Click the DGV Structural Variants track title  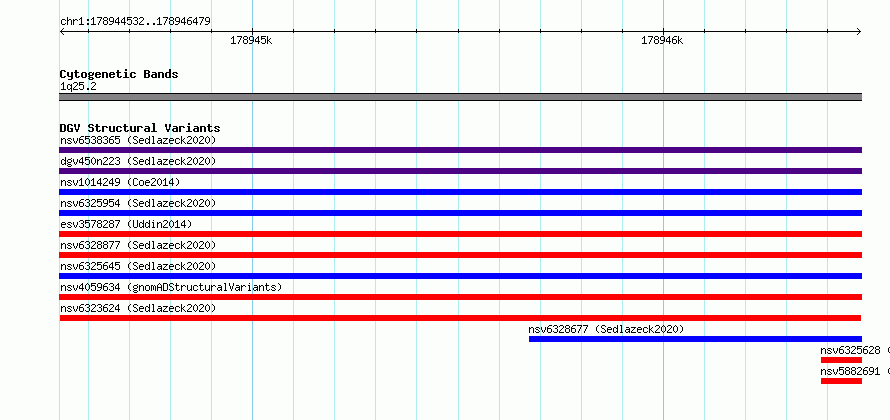pos(140,128)
